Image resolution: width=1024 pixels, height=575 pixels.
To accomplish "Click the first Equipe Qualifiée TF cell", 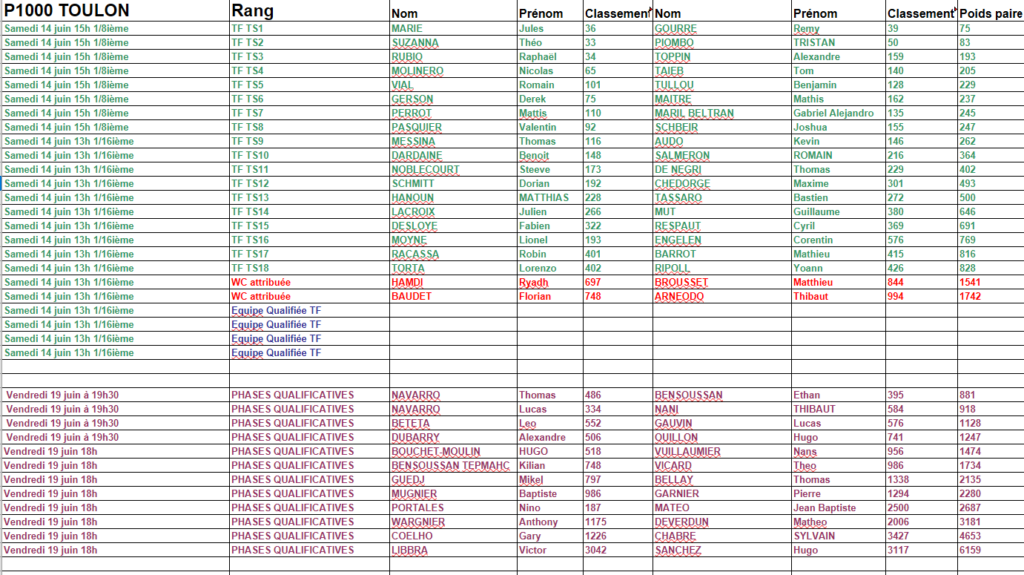I will tap(310, 310).
